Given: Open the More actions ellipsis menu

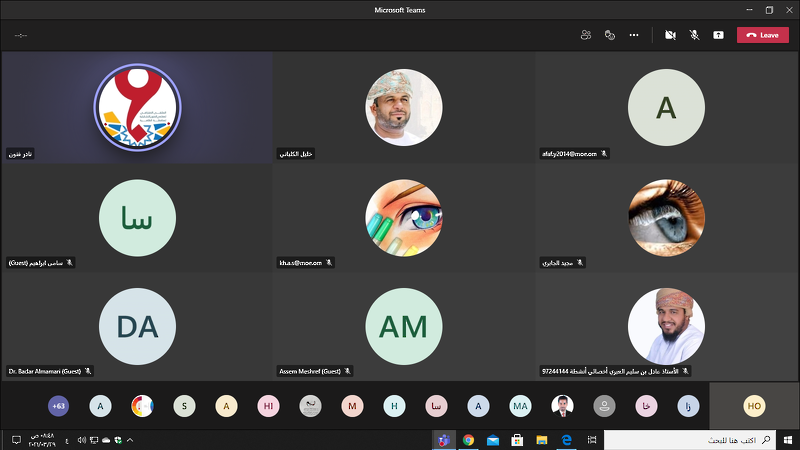Looking at the screenshot, I should [634, 35].
